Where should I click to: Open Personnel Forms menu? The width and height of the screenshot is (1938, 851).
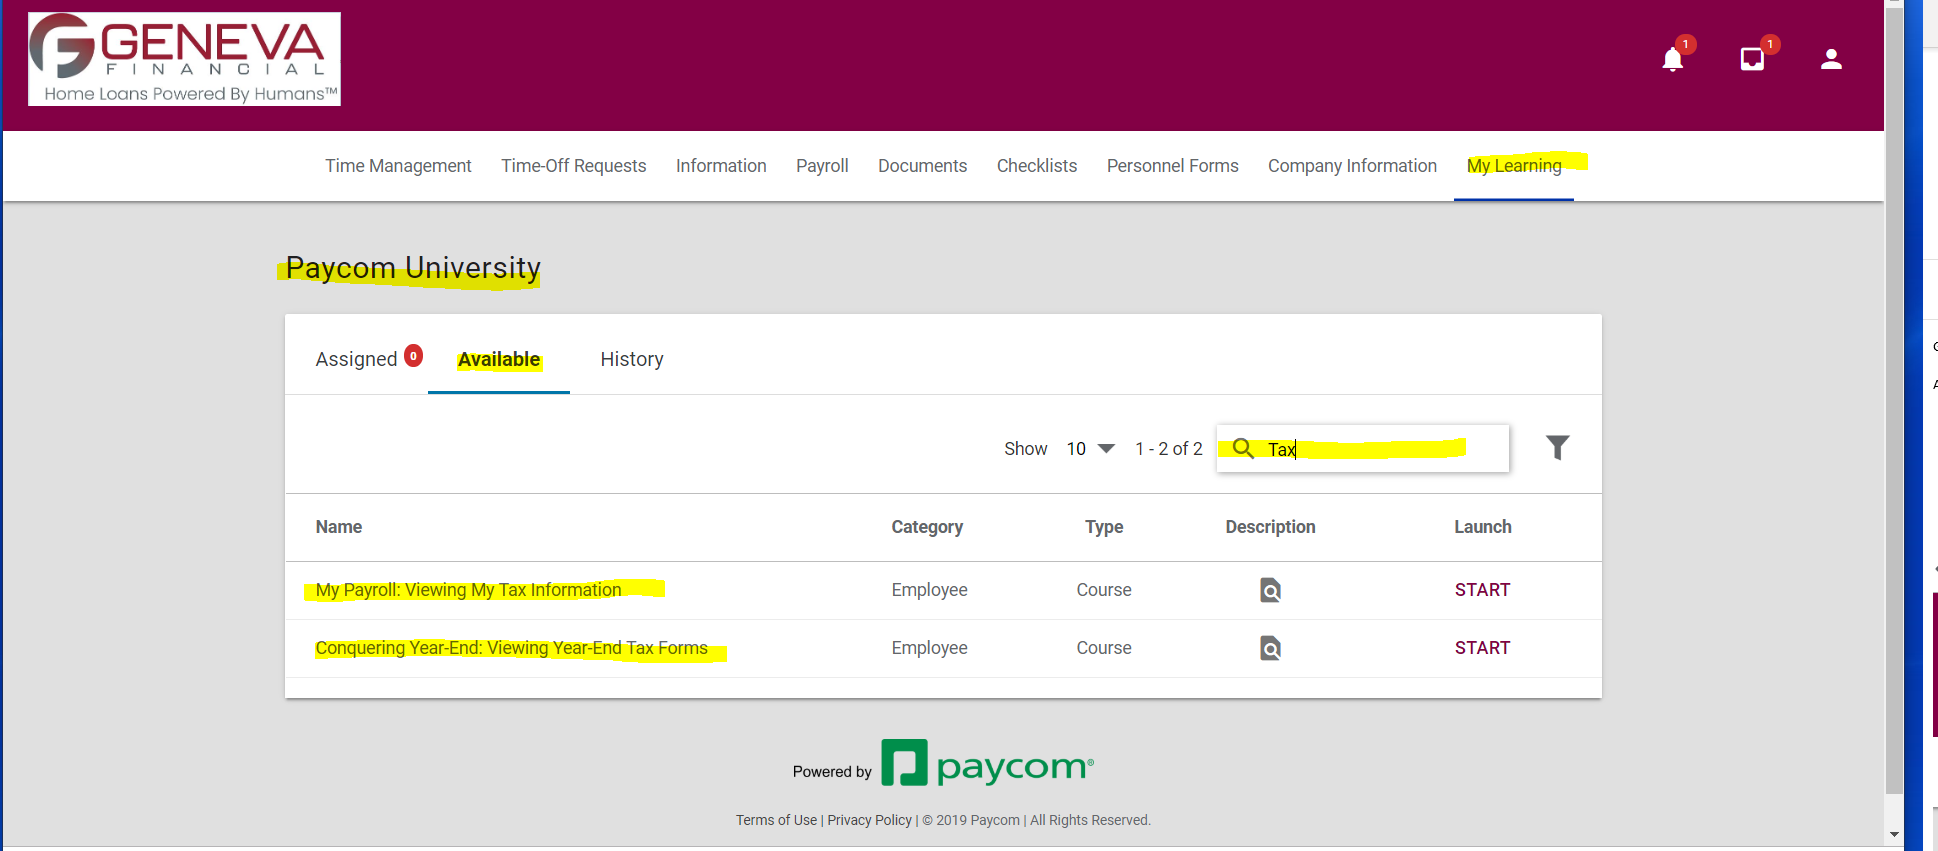click(x=1172, y=166)
